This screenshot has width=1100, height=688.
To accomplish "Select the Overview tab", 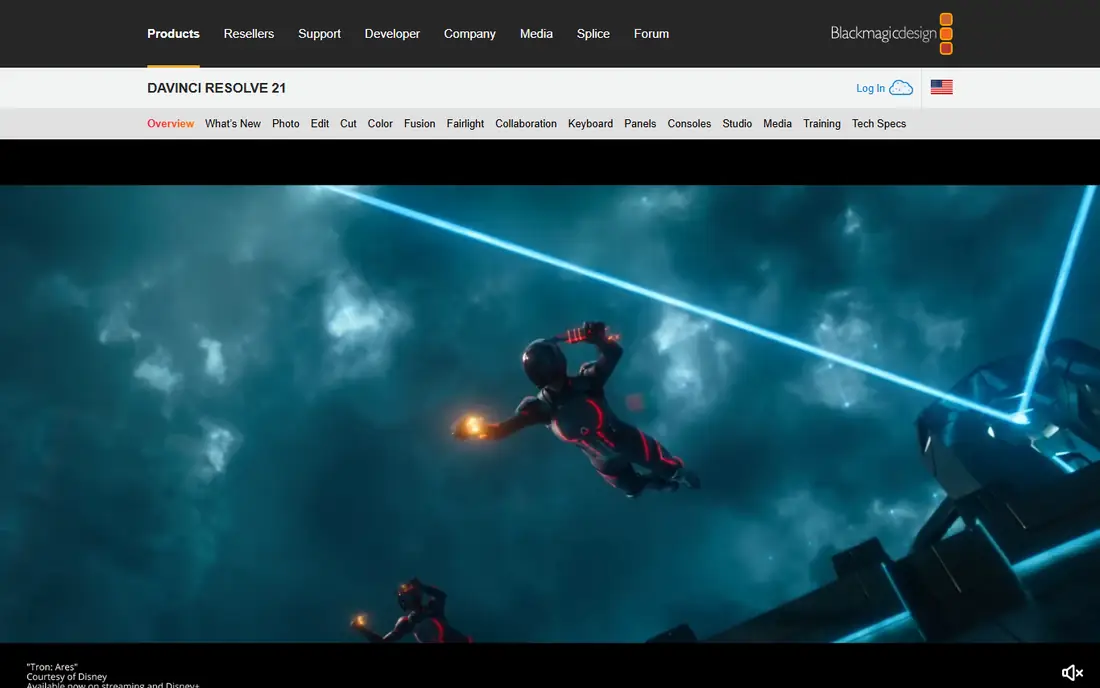I will pos(170,123).
